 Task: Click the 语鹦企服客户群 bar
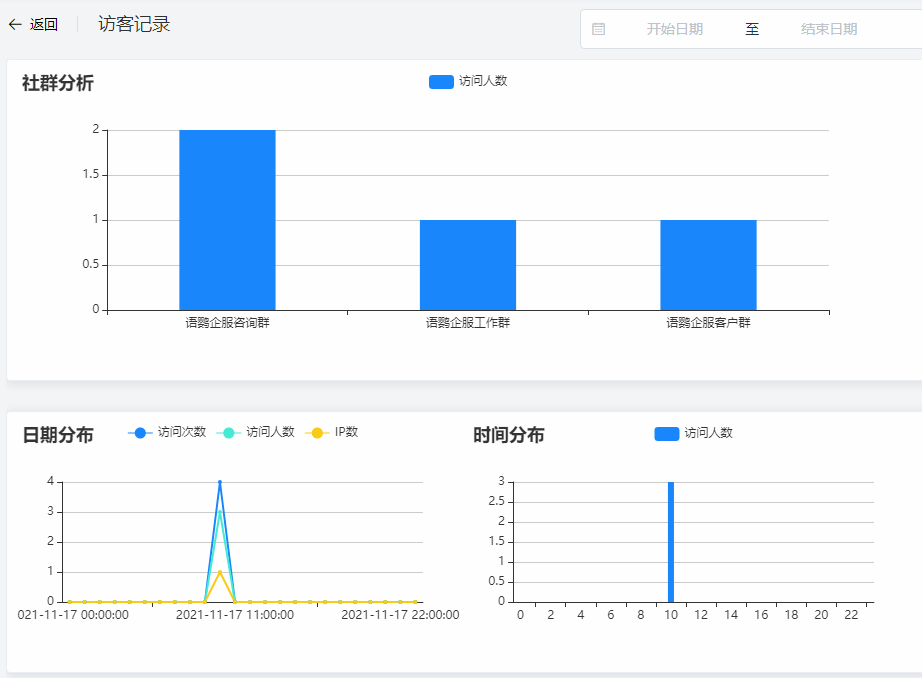pyautogui.click(x=708, y=265)
